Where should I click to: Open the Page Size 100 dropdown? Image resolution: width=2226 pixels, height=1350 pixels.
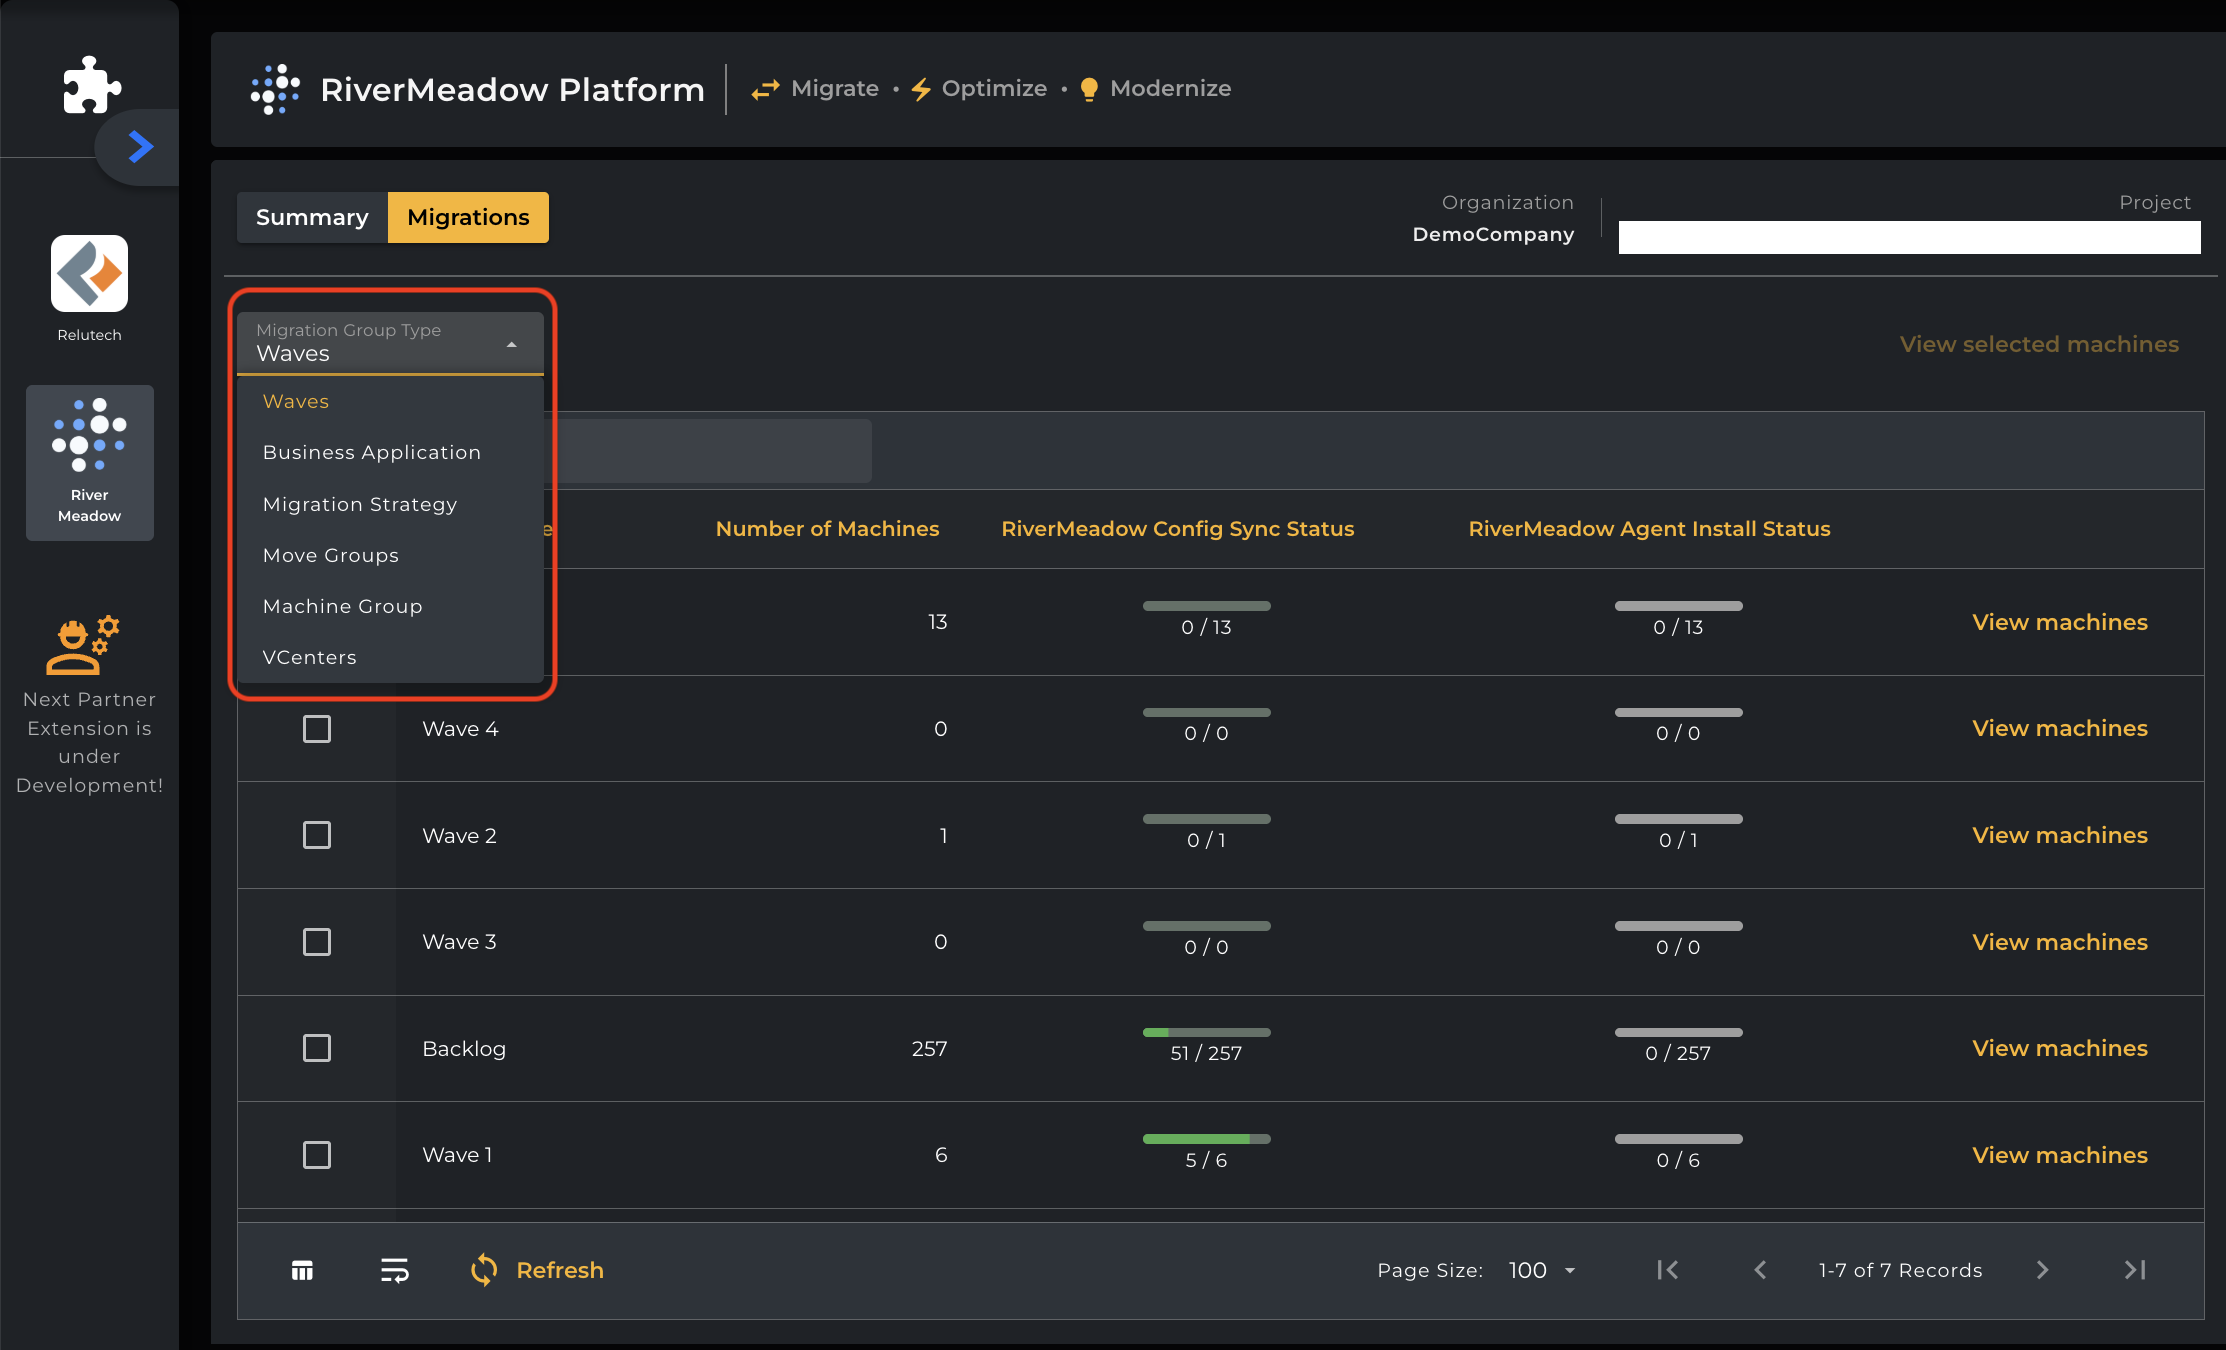tap(1542, 1270)
